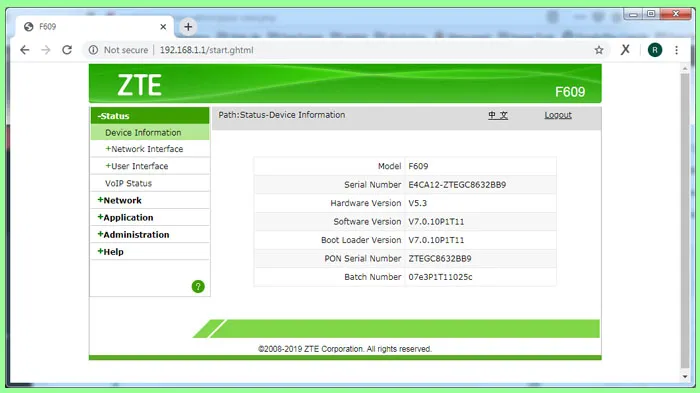Screen dimensions: 700x393
Task: Click the Hardware Version value V5.3
Action: click(417, 203)
